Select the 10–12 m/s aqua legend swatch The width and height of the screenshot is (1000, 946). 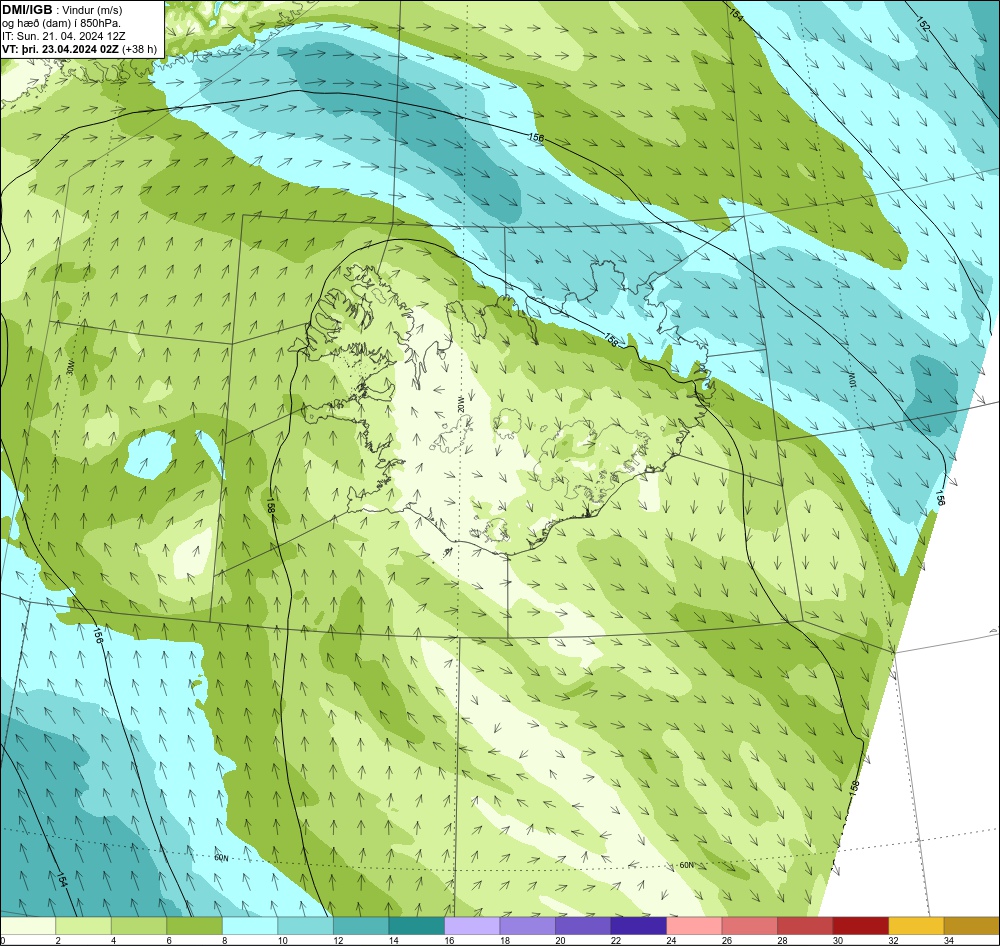[305, 926]
